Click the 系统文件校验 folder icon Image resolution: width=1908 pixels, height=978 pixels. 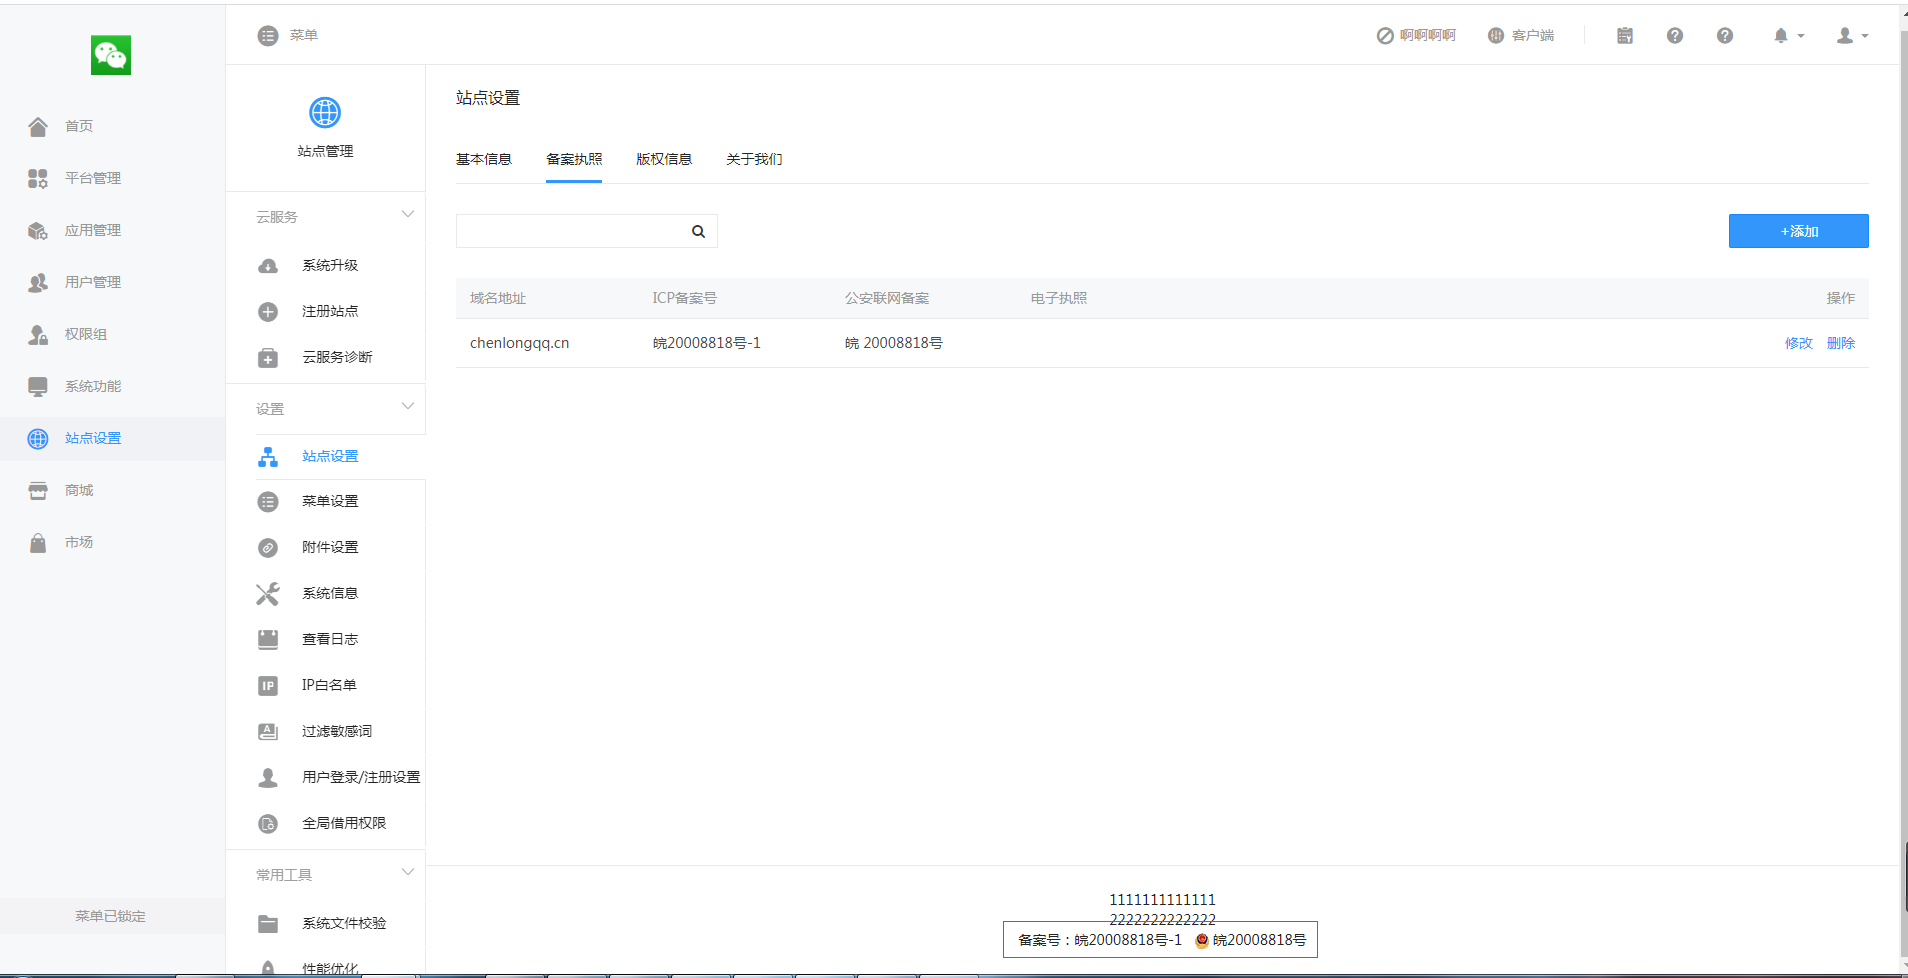click(x=268, y=924)
